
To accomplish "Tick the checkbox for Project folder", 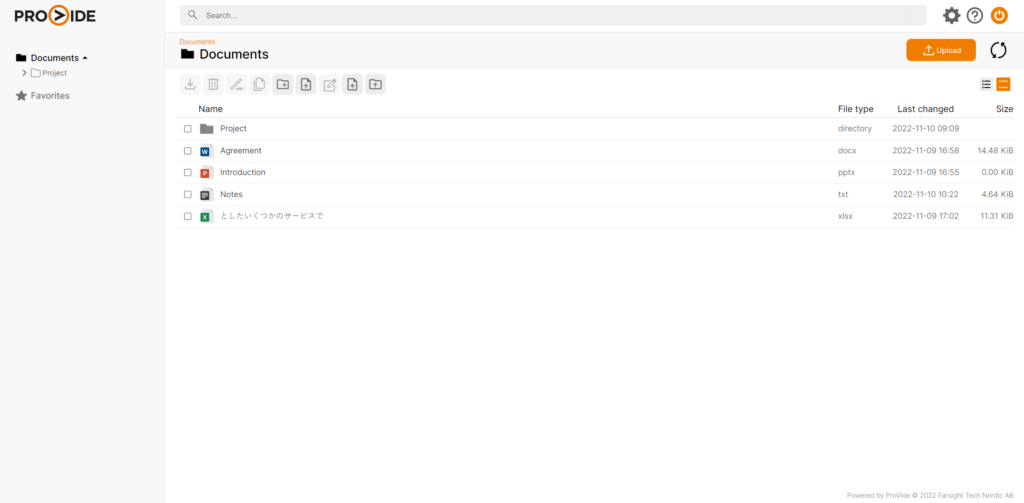I will pyautogui.click(x=187, y=129).
